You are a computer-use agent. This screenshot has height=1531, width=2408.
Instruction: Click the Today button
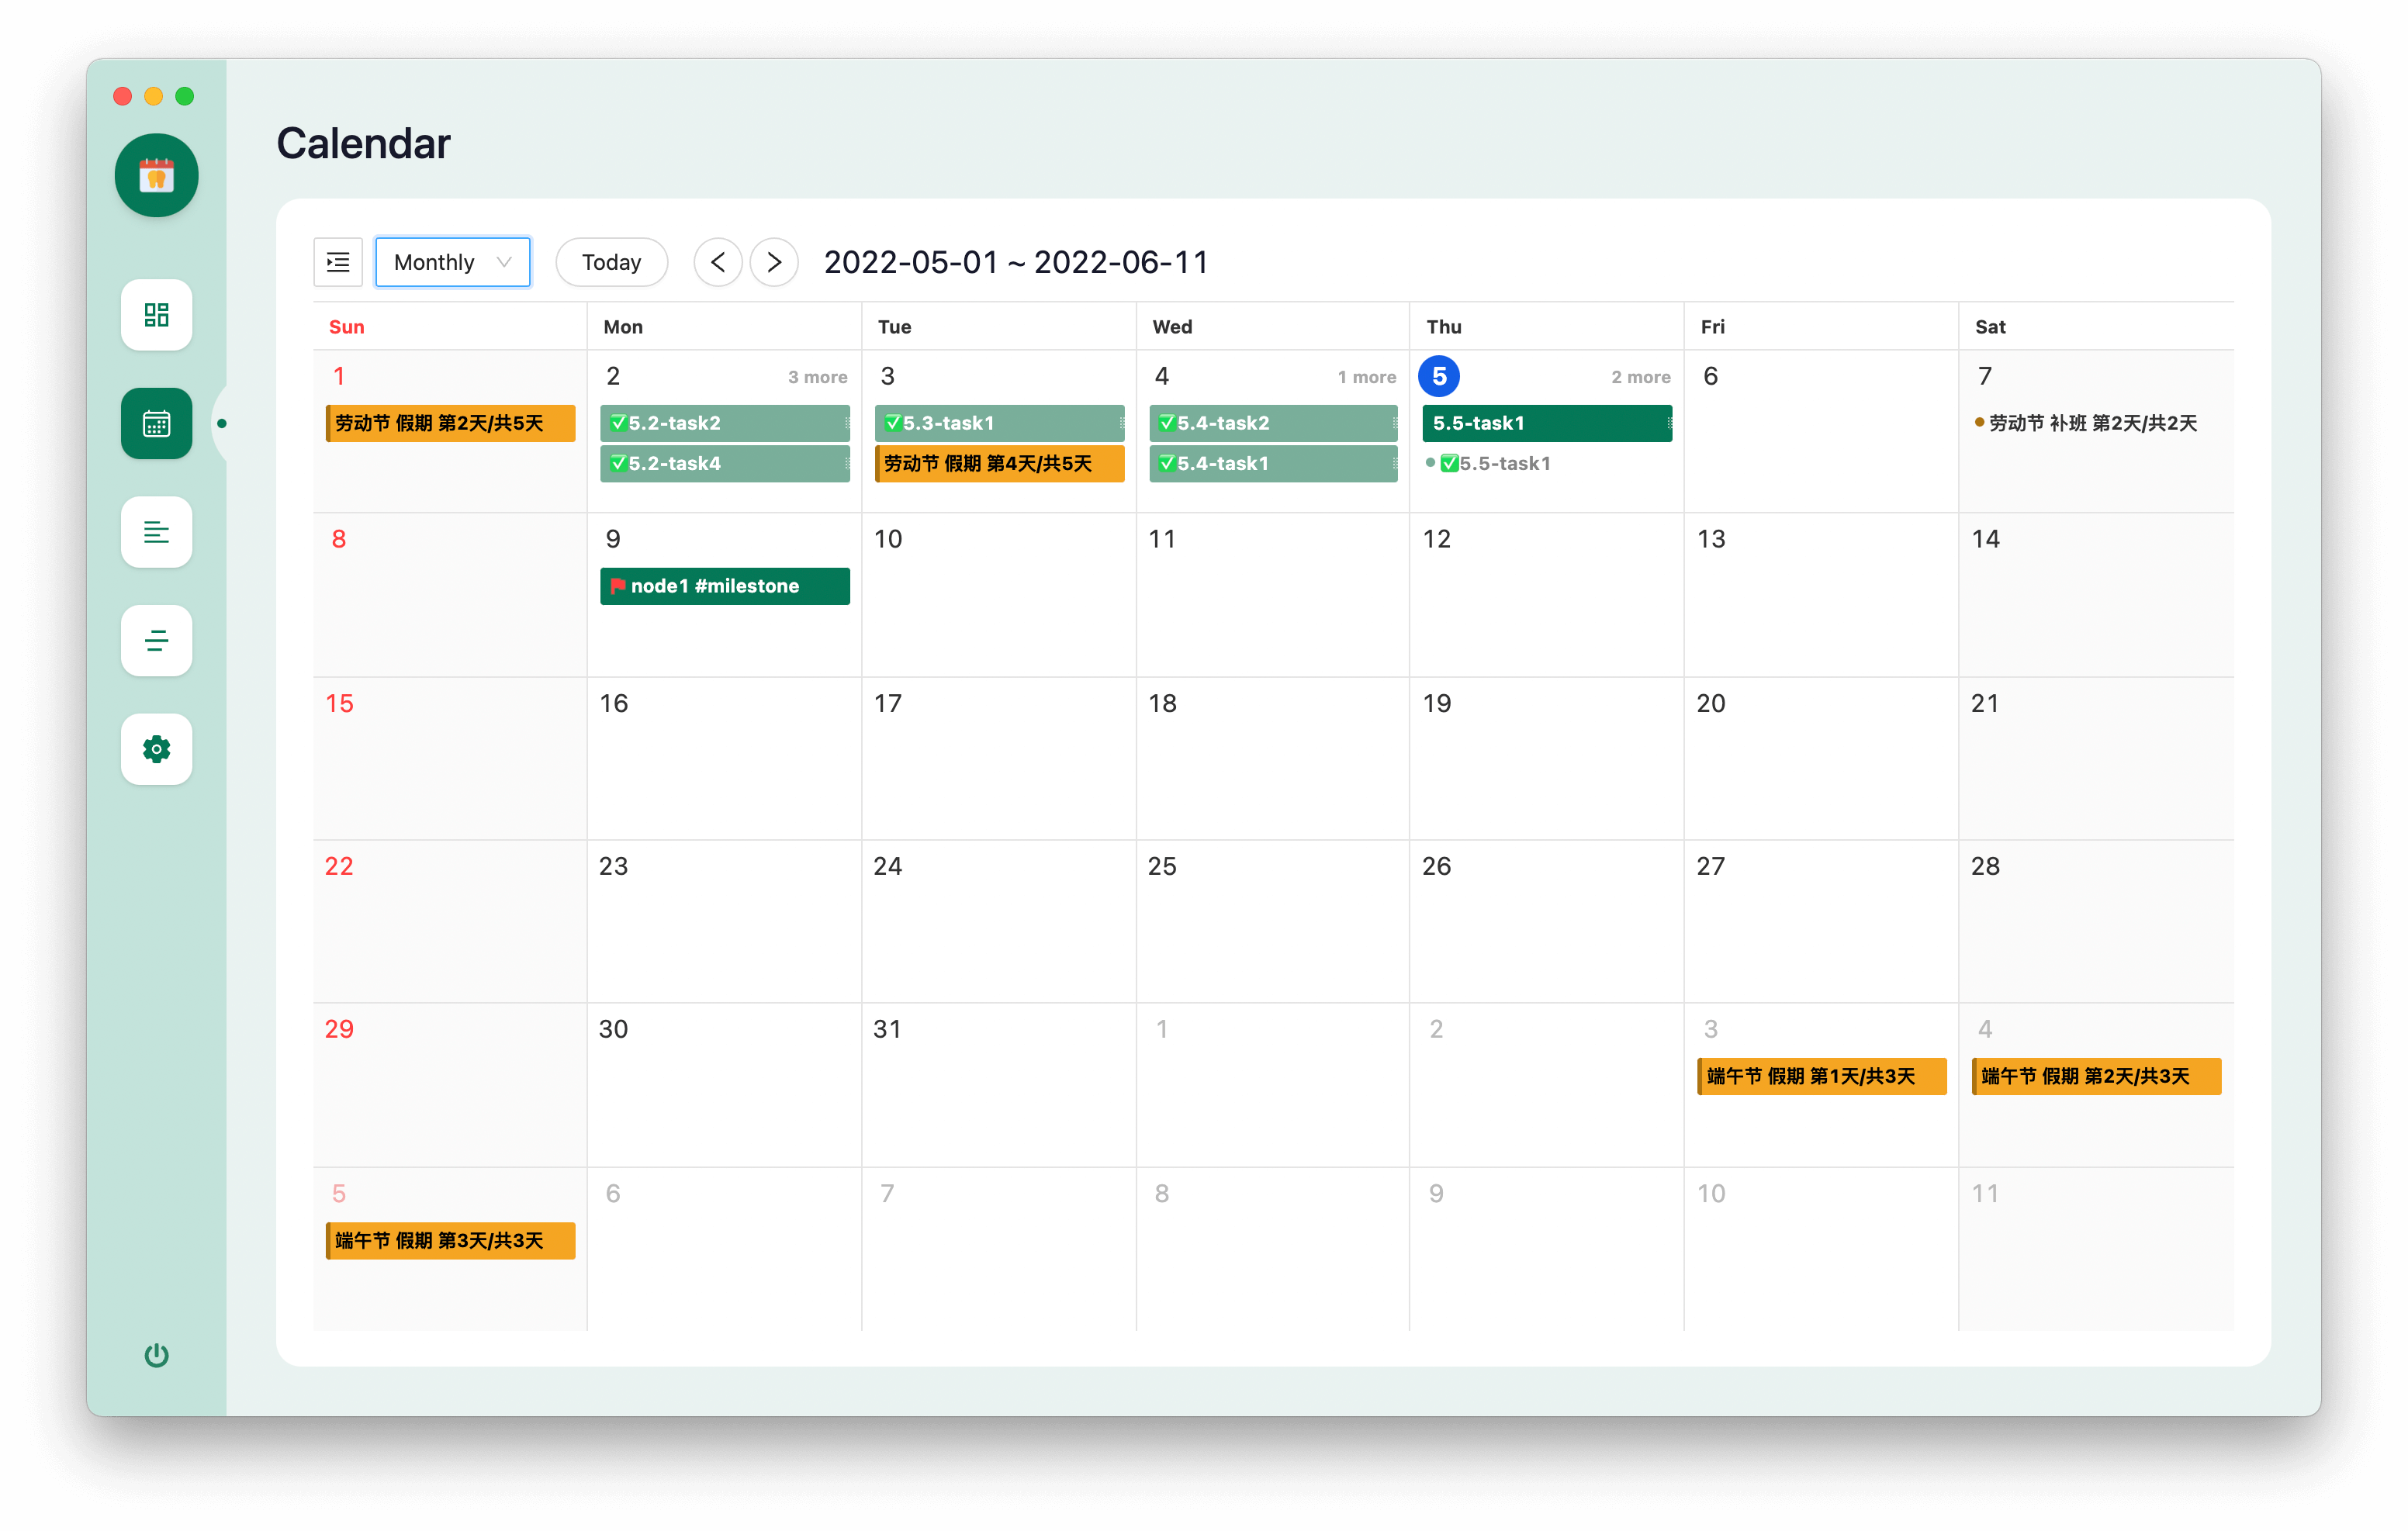611,262
